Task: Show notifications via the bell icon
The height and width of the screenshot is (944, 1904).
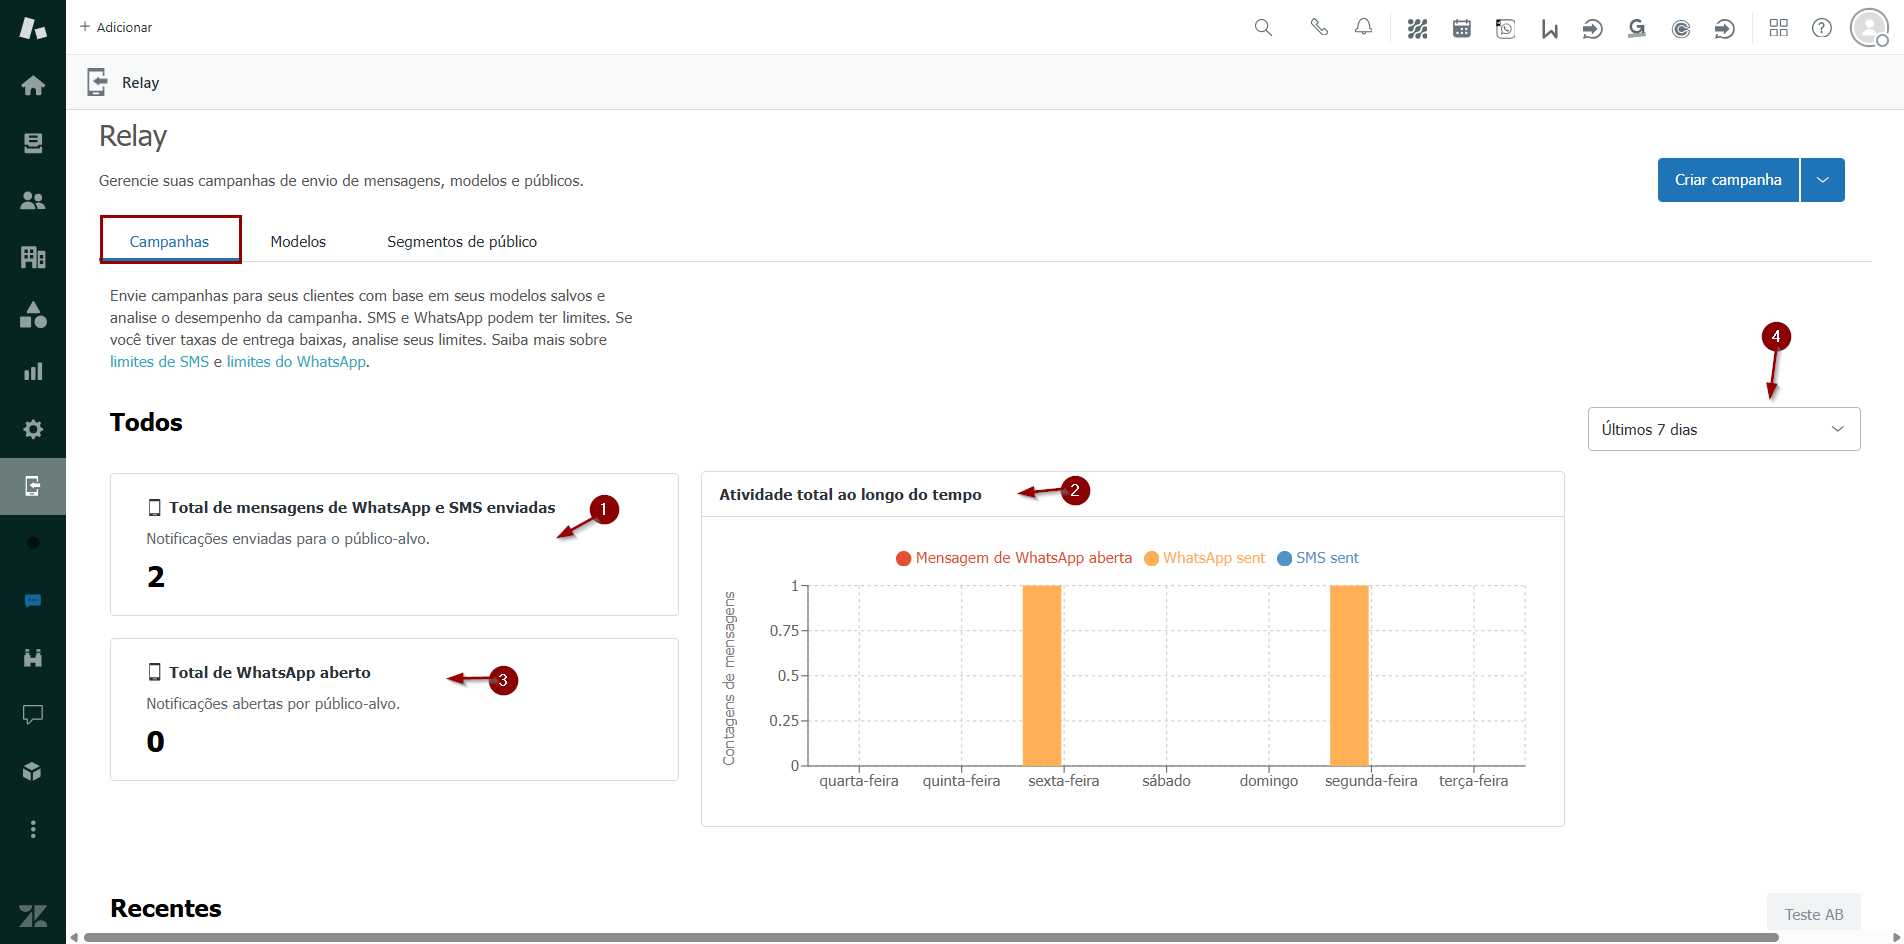Action: pyautogui.click(x=1363, y=28)
